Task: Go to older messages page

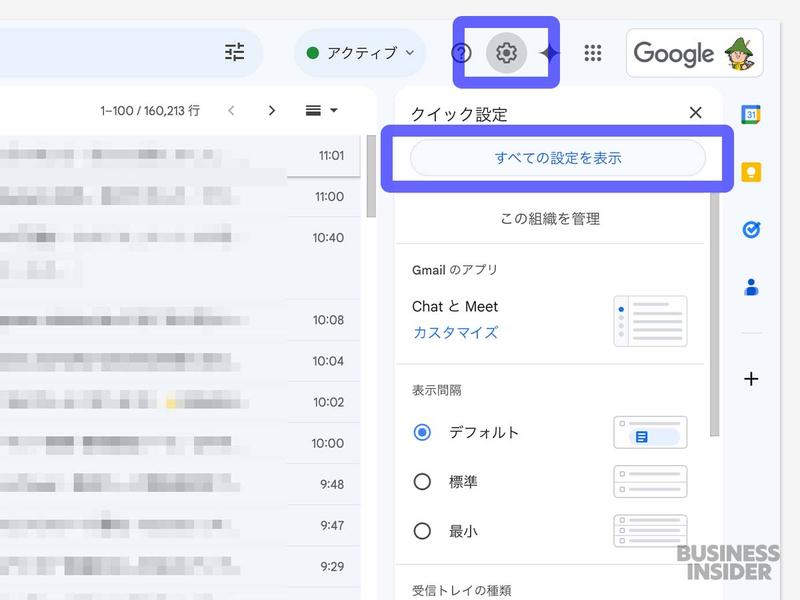Action: coord(271,110)
